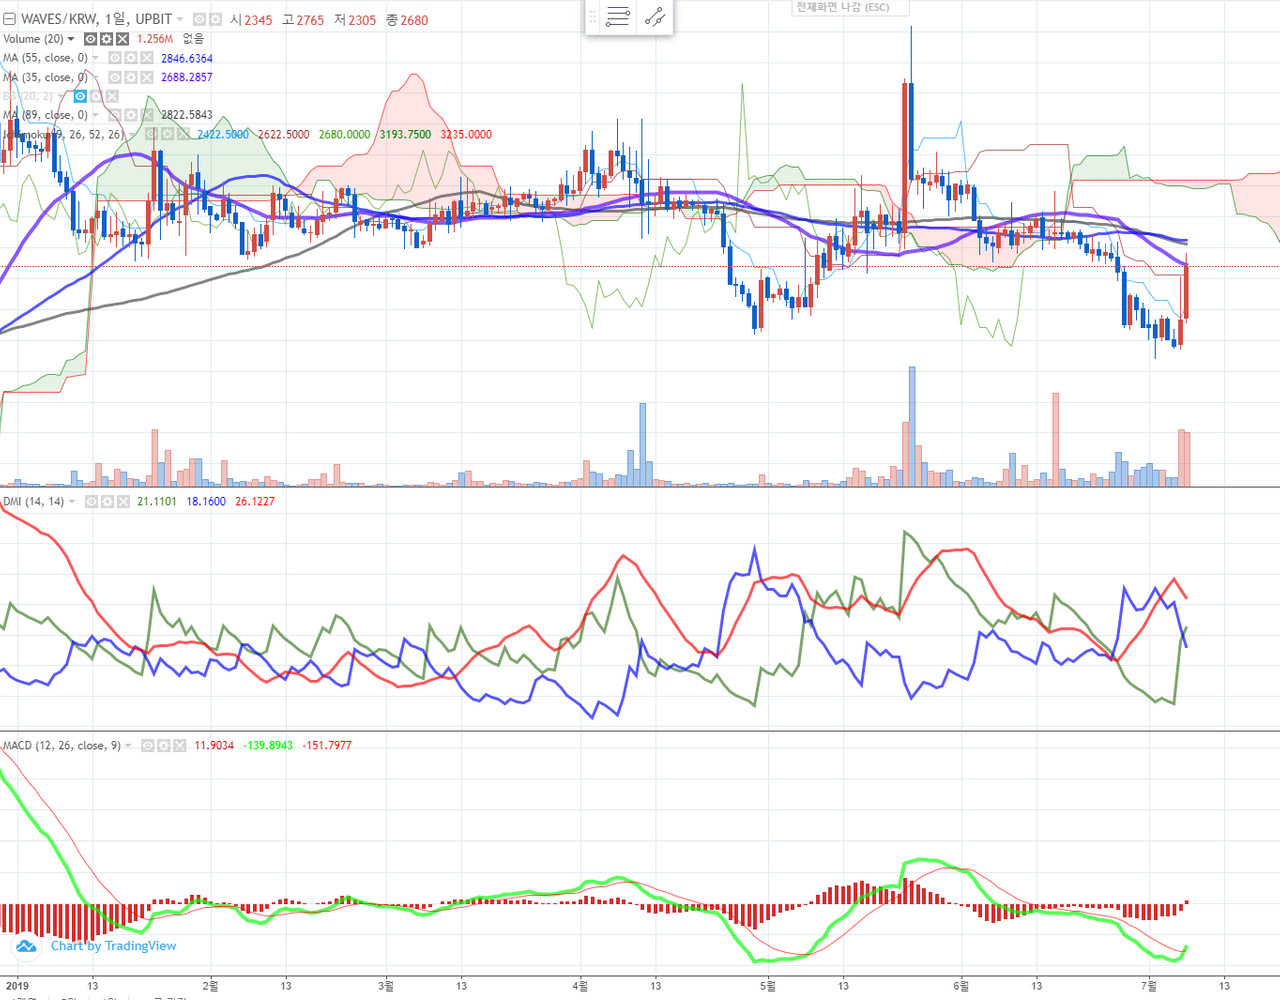Open MACD indicator settings gear

click(163, 746)
